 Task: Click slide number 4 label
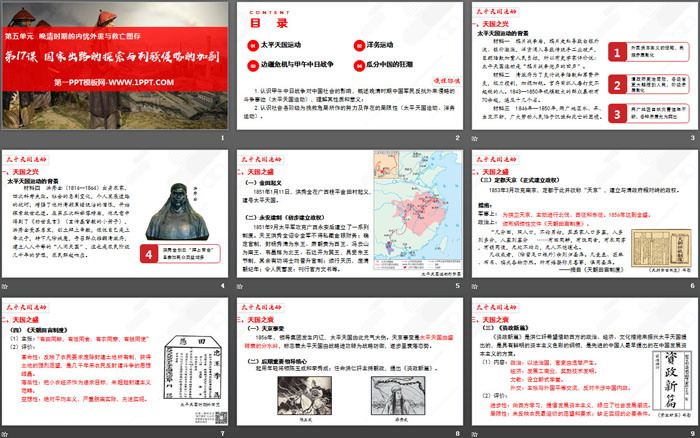(222, 286)
